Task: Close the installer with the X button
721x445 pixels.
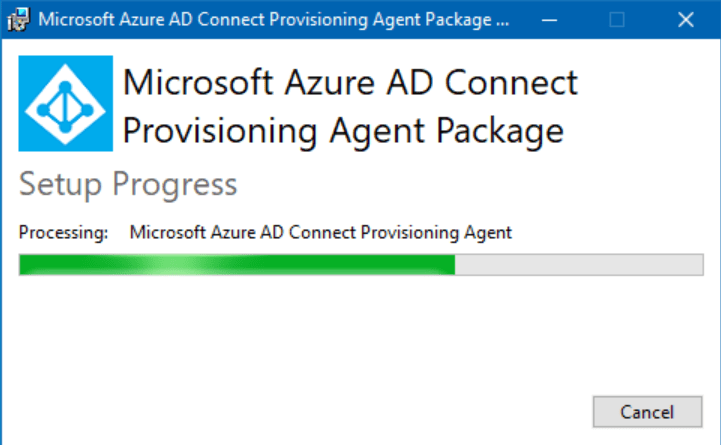Action: pyautogui.click(x=686, y=20)
